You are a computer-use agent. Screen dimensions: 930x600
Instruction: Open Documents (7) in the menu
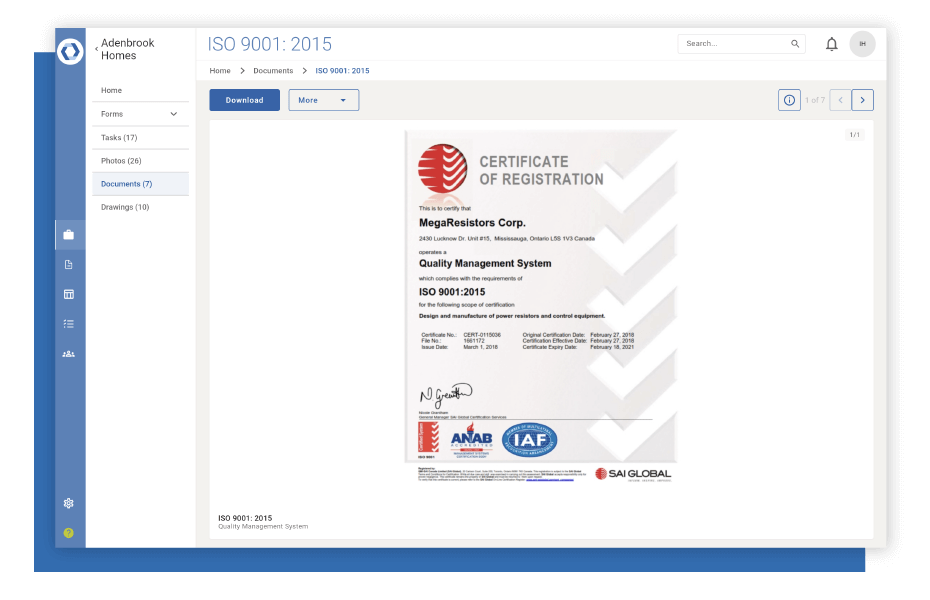click(x=141, y=184)
